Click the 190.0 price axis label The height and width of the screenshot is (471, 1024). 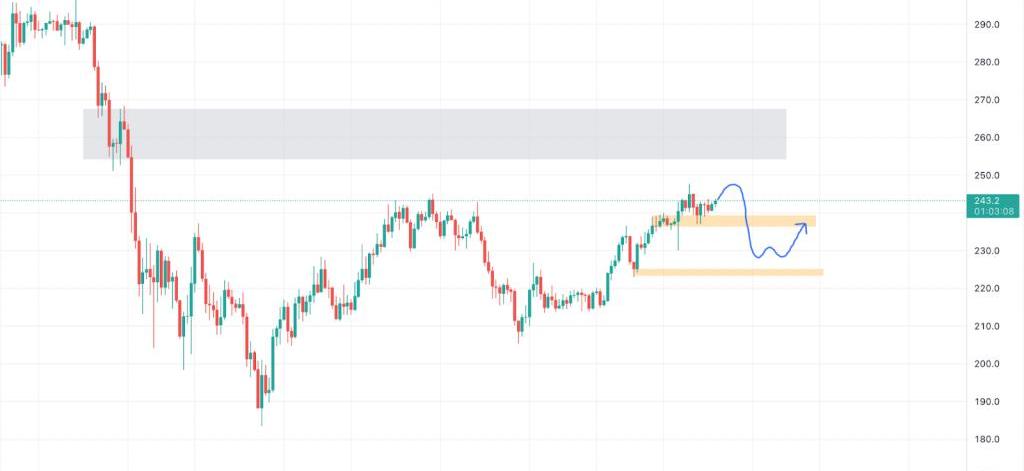point(988,402)
